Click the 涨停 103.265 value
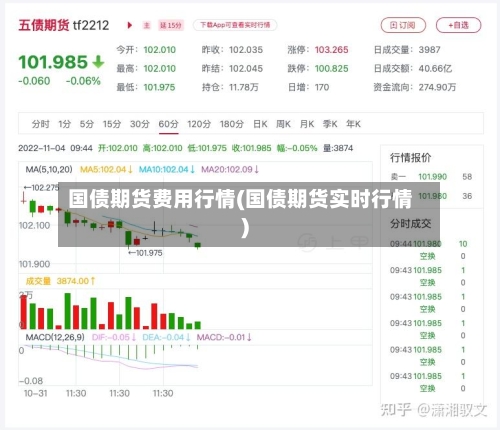The image size is (500, 430). point(332,50)
